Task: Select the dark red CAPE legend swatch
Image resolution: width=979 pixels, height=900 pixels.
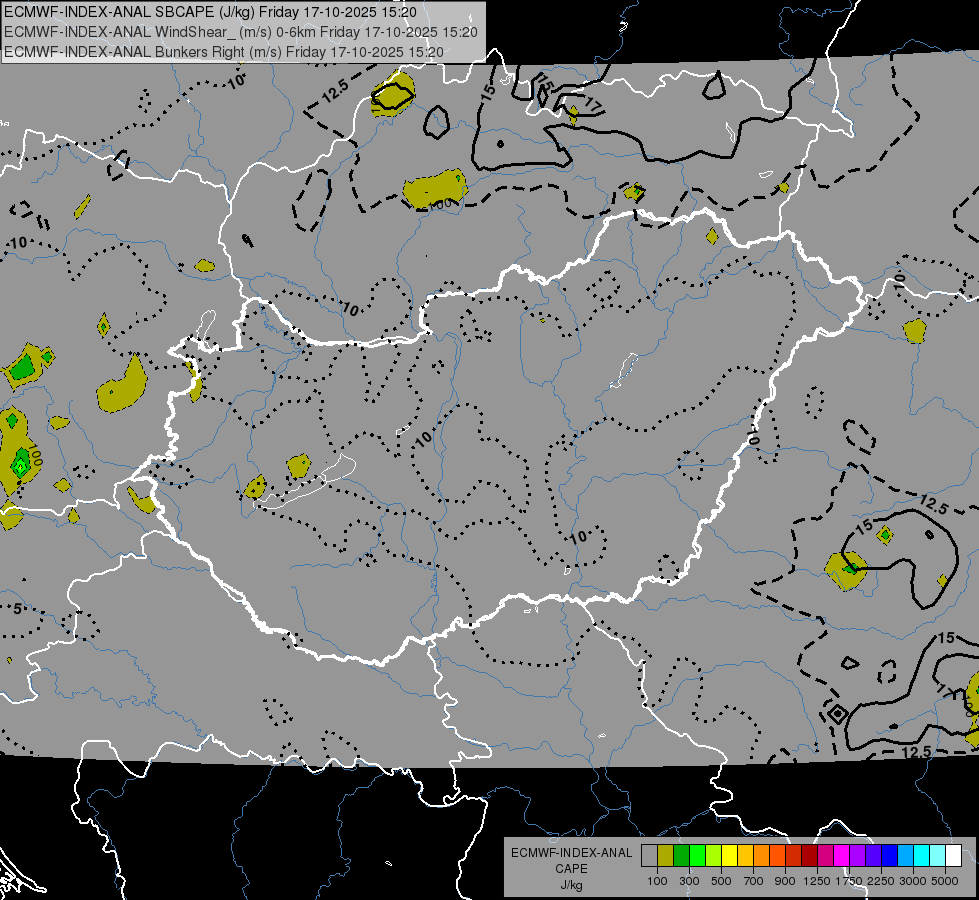Action: click(x=810, y=855)
